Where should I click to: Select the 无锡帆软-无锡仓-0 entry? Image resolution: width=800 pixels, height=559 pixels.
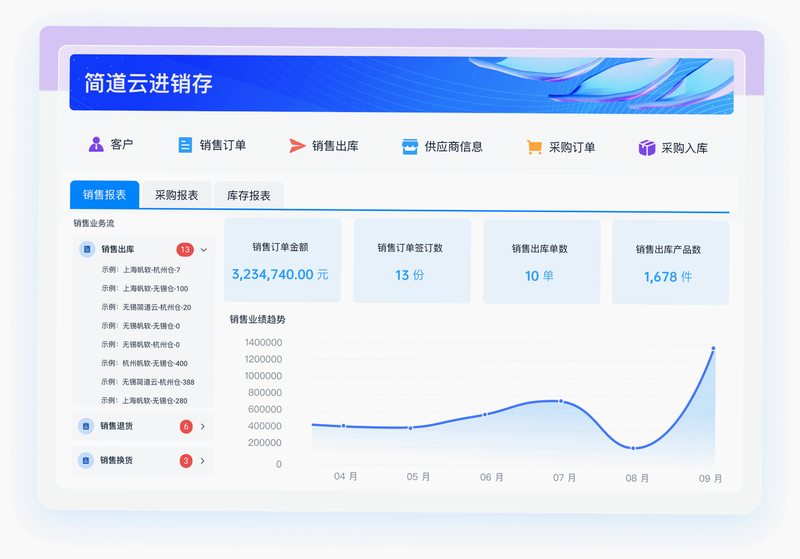pos(141,326)
